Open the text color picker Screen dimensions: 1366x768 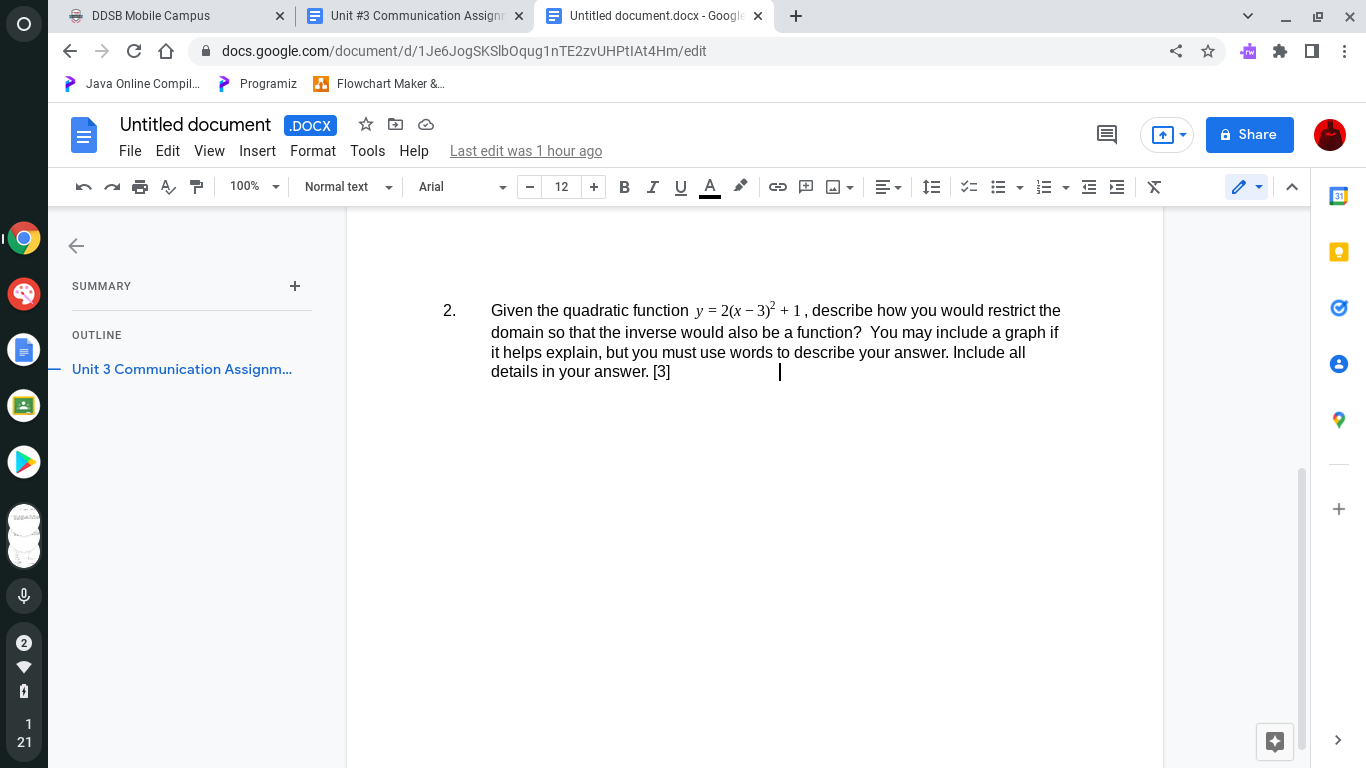click(709, 187)
